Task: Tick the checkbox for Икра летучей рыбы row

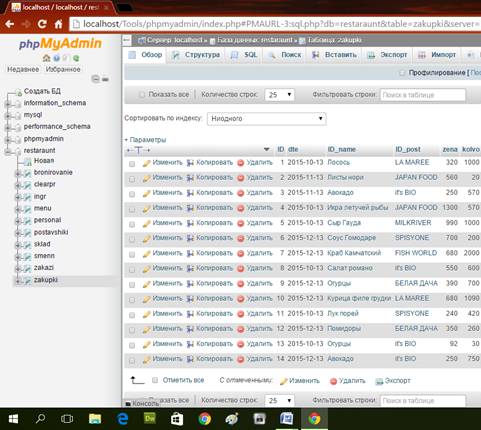Action: (x=132, y=209)
